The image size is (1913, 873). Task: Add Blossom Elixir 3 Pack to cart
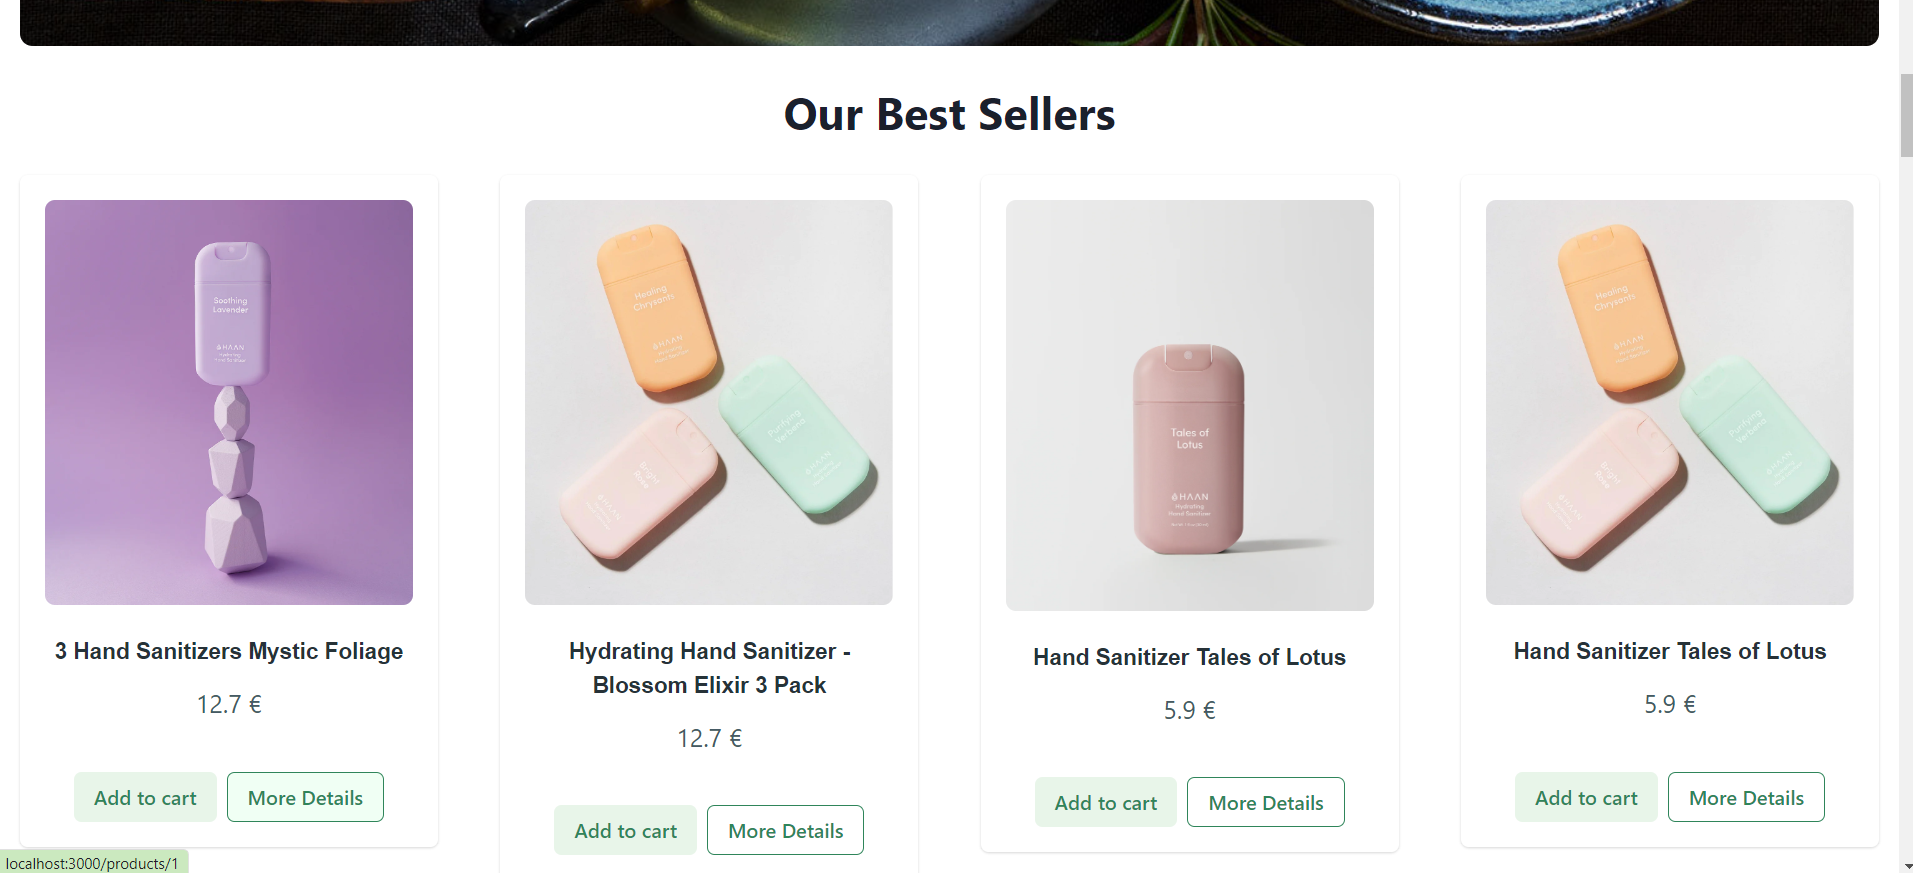[x=624, y=830]
